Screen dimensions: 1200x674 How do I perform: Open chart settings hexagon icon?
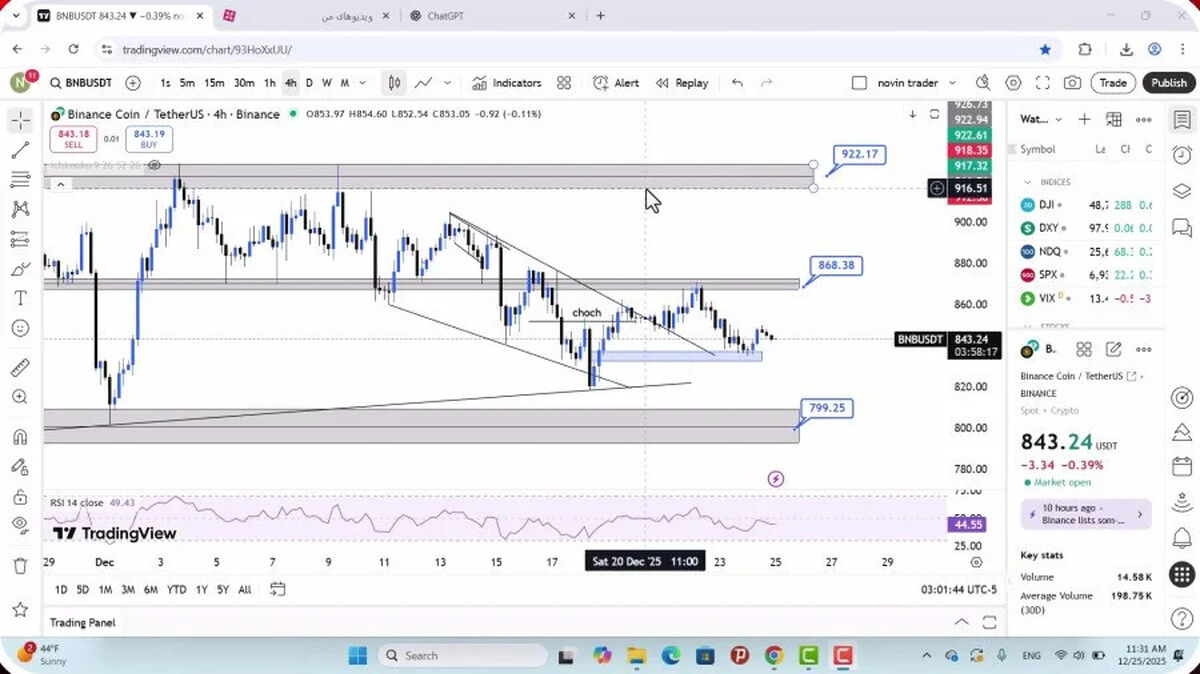pos(1013,83)
